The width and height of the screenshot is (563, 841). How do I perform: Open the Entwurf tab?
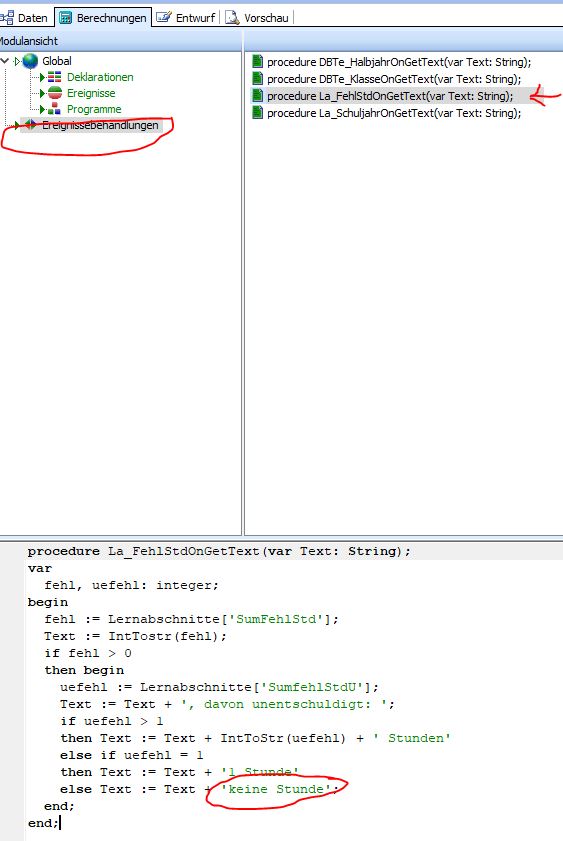[x=186, y=18]
